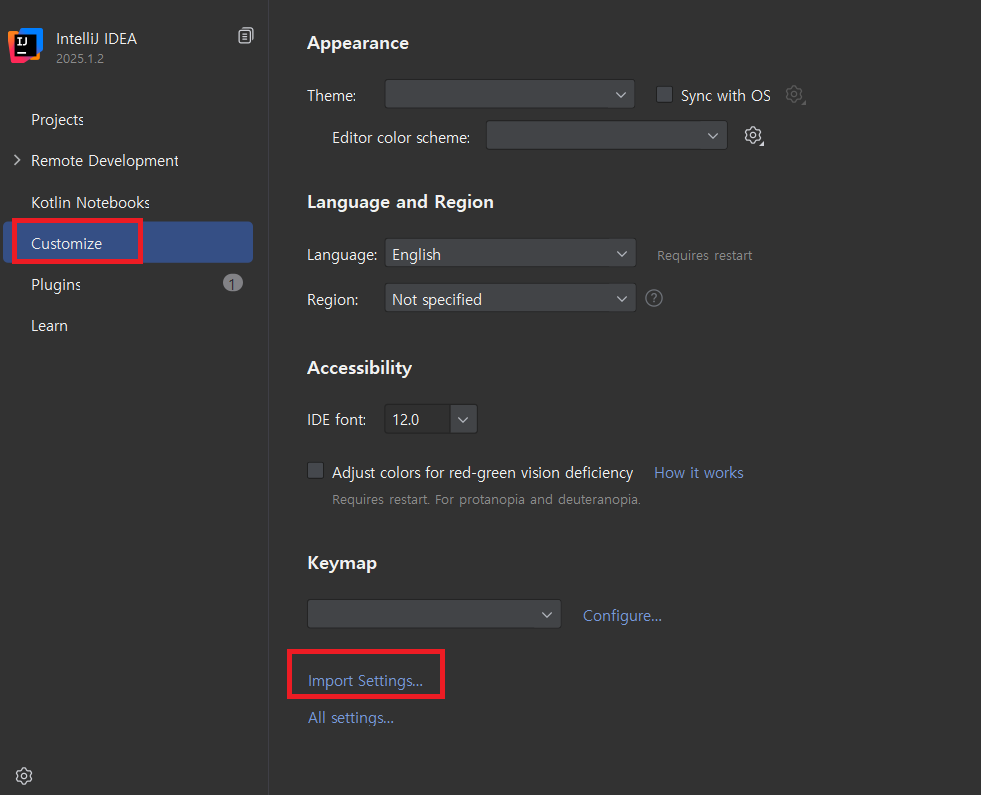This screenshot has width=981, height=795.
Task: Click the gear icon next to Sync with OS
Action: point(794,95)
